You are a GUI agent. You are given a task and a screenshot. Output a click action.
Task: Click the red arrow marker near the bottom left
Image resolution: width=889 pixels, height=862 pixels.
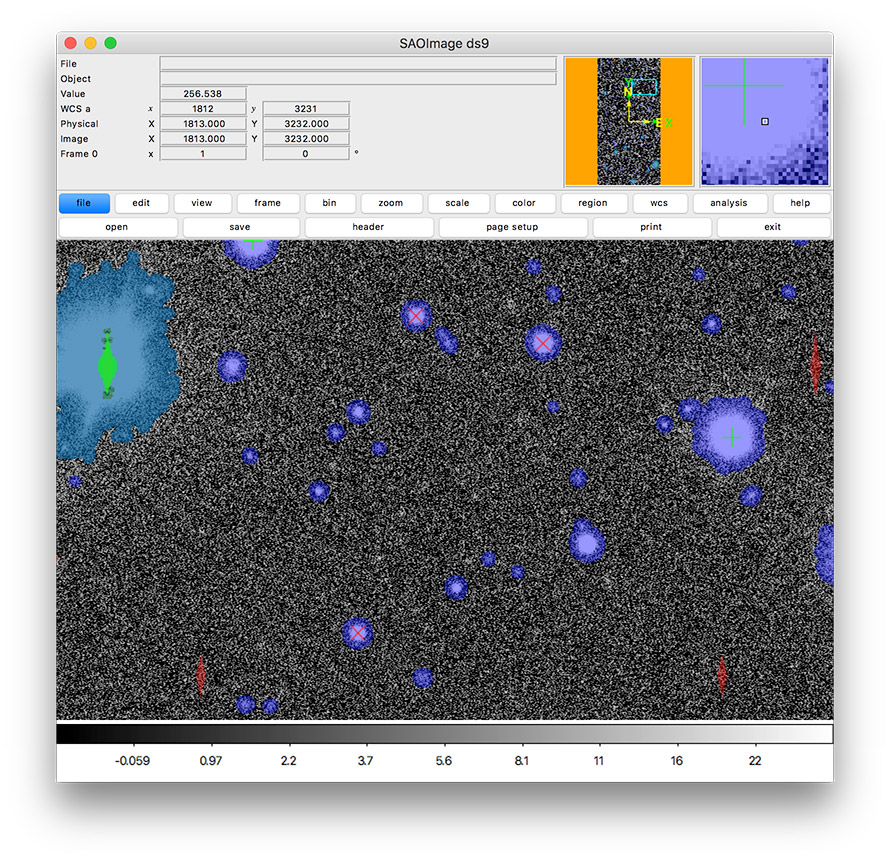coord(200,676)
